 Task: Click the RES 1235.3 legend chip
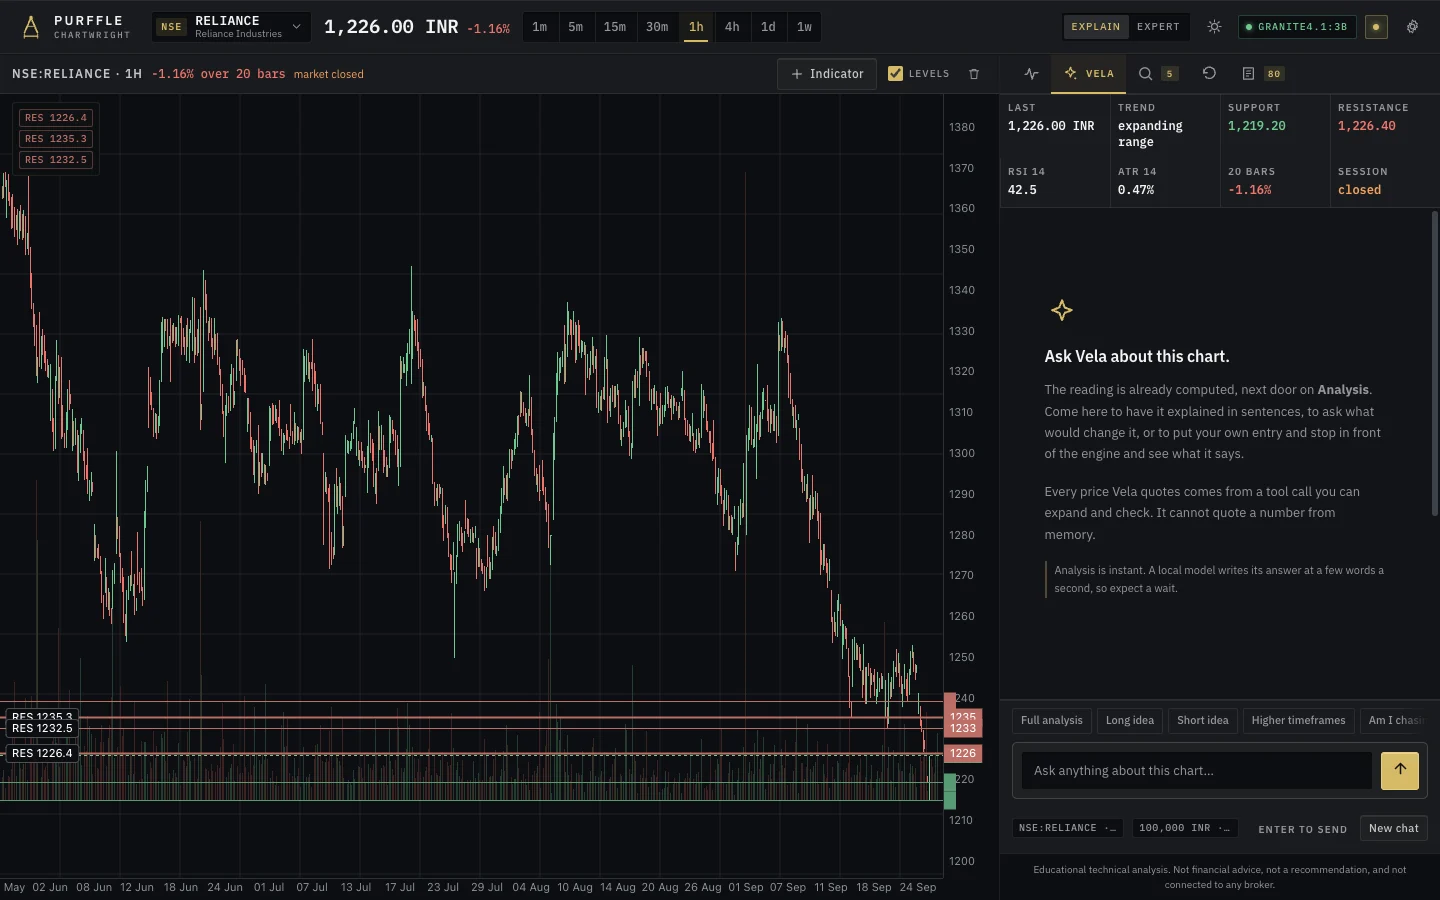click(x=56, y=139)
